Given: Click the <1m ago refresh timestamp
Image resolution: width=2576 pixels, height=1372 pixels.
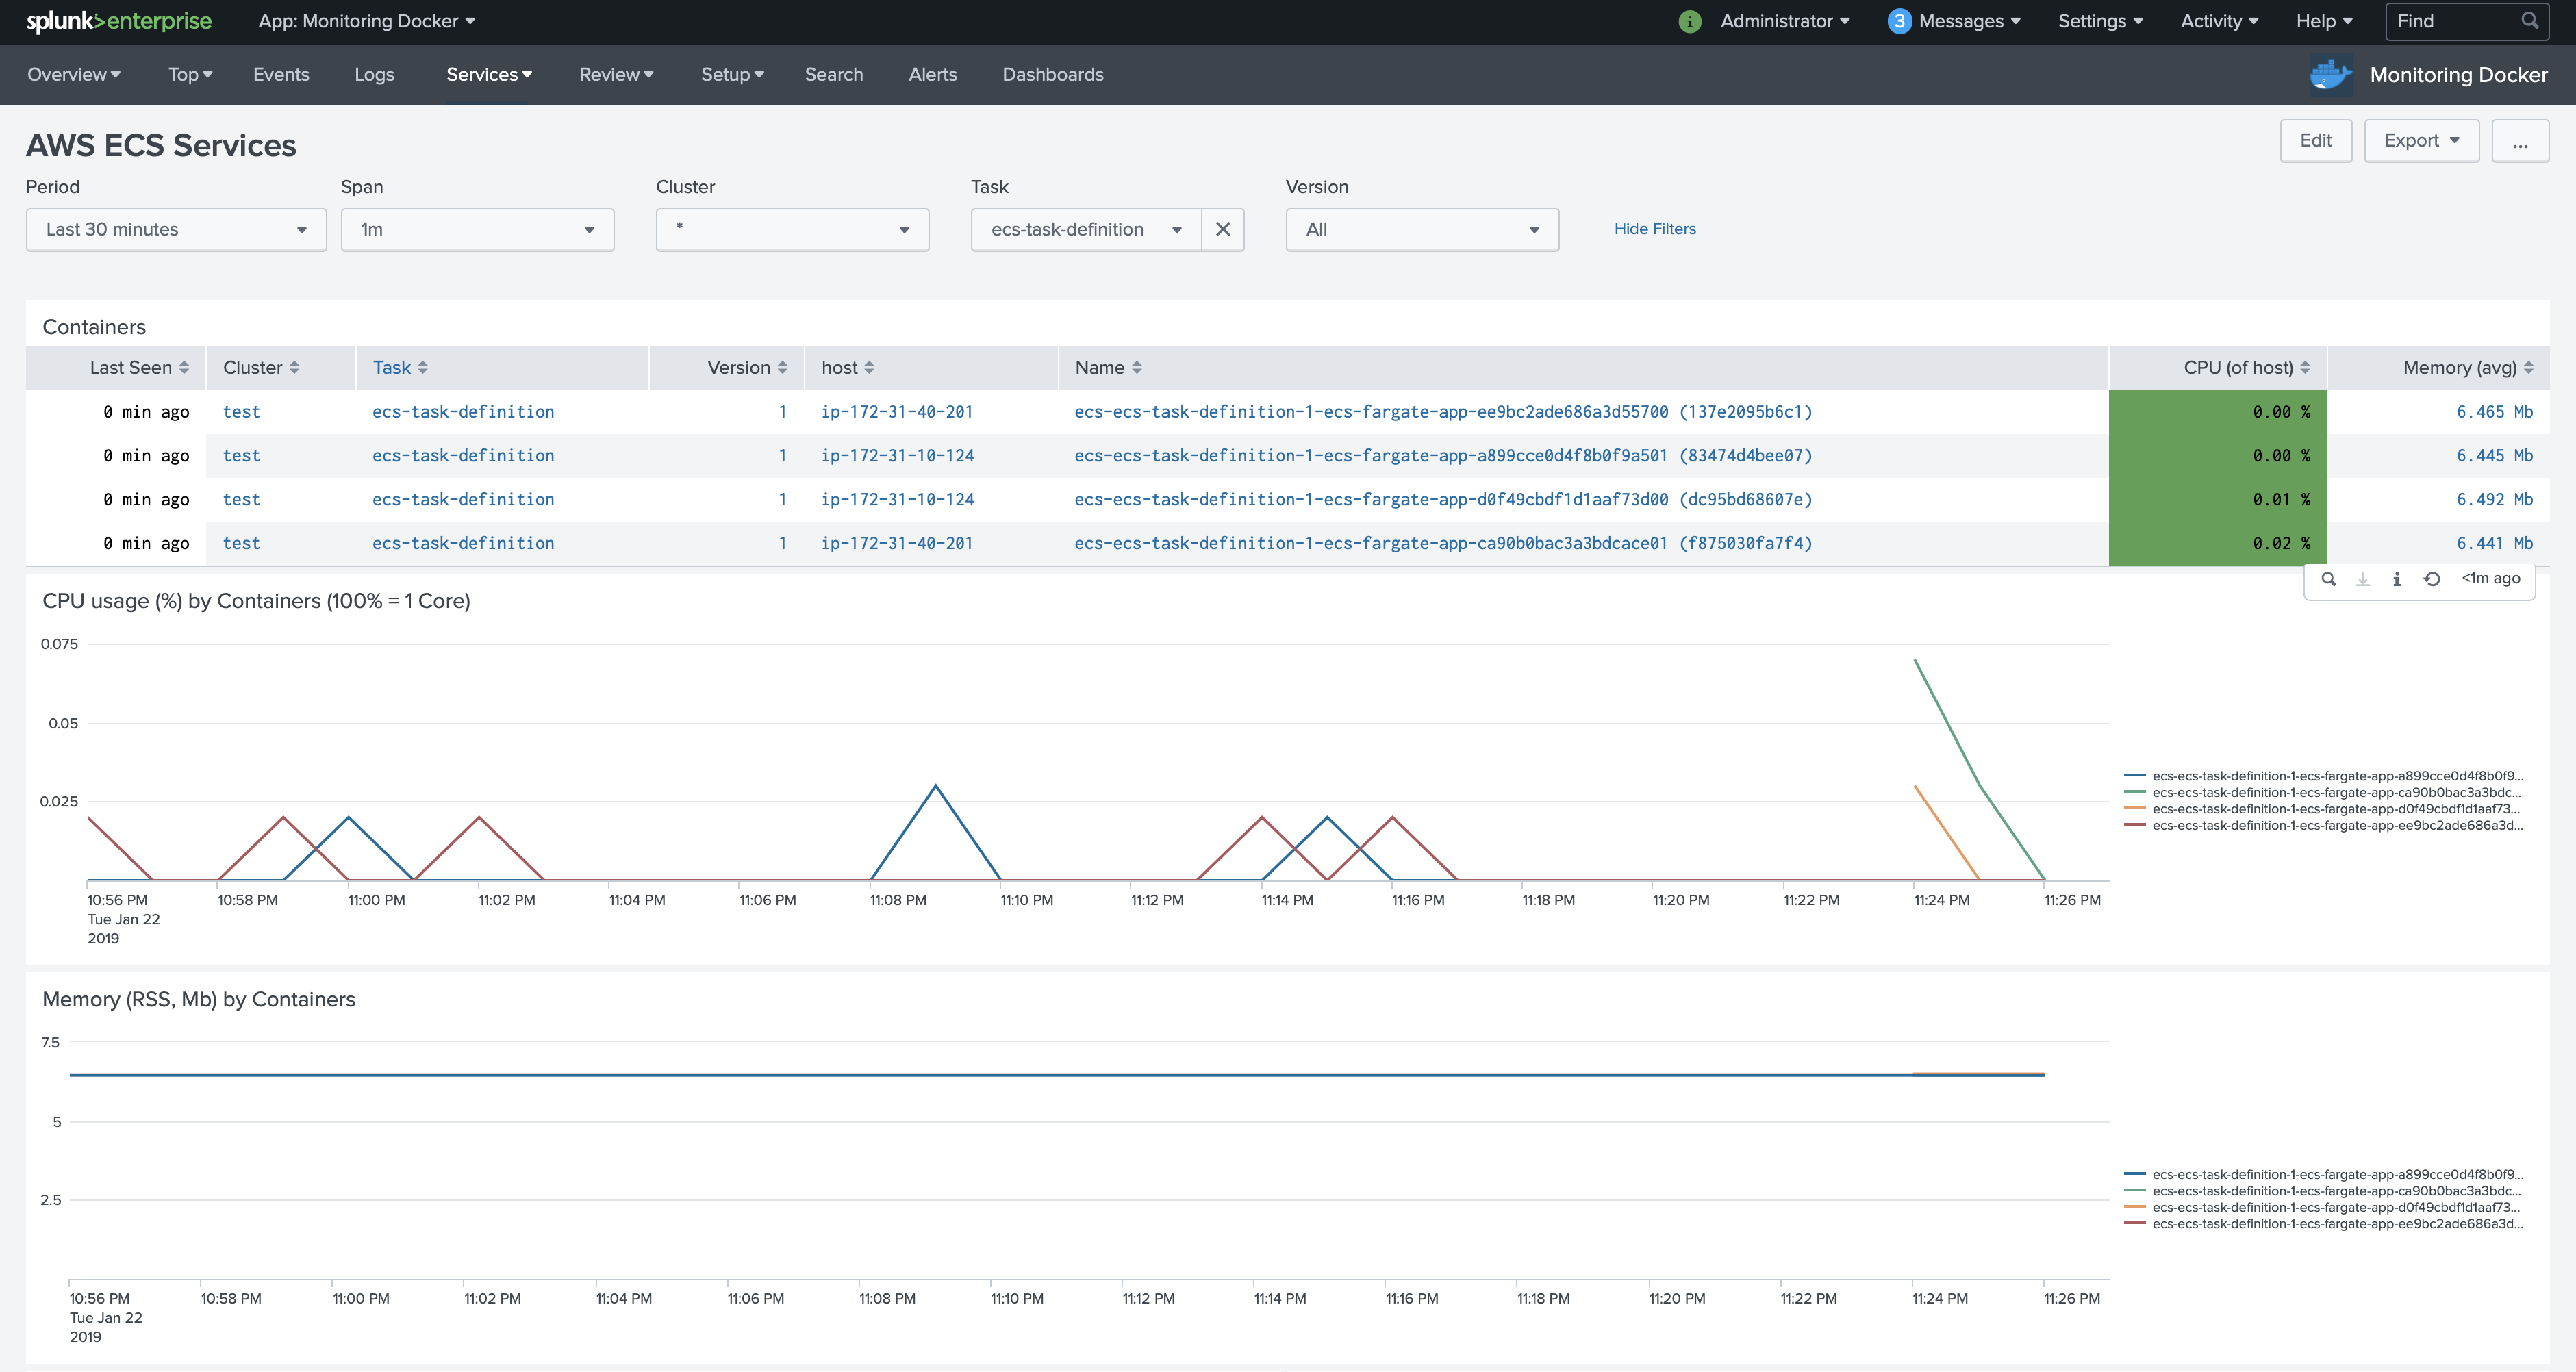Looking at the screenshot, I should (2490, 579).
